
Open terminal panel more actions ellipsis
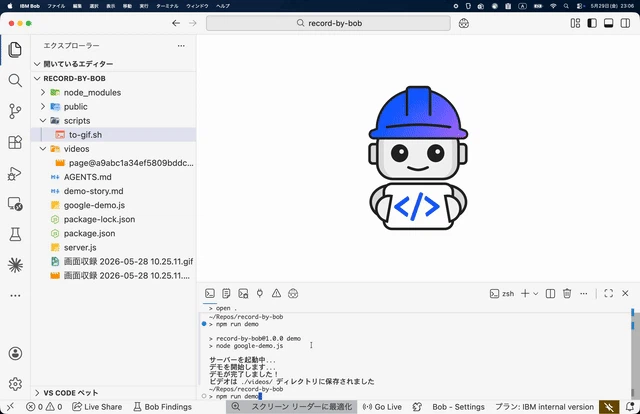[584, 294]
